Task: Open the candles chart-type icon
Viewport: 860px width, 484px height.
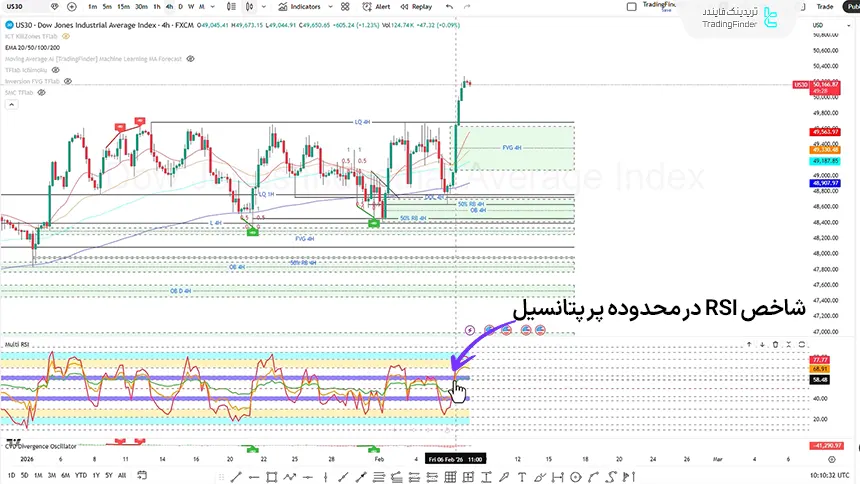Action: (x=250, y=7)
